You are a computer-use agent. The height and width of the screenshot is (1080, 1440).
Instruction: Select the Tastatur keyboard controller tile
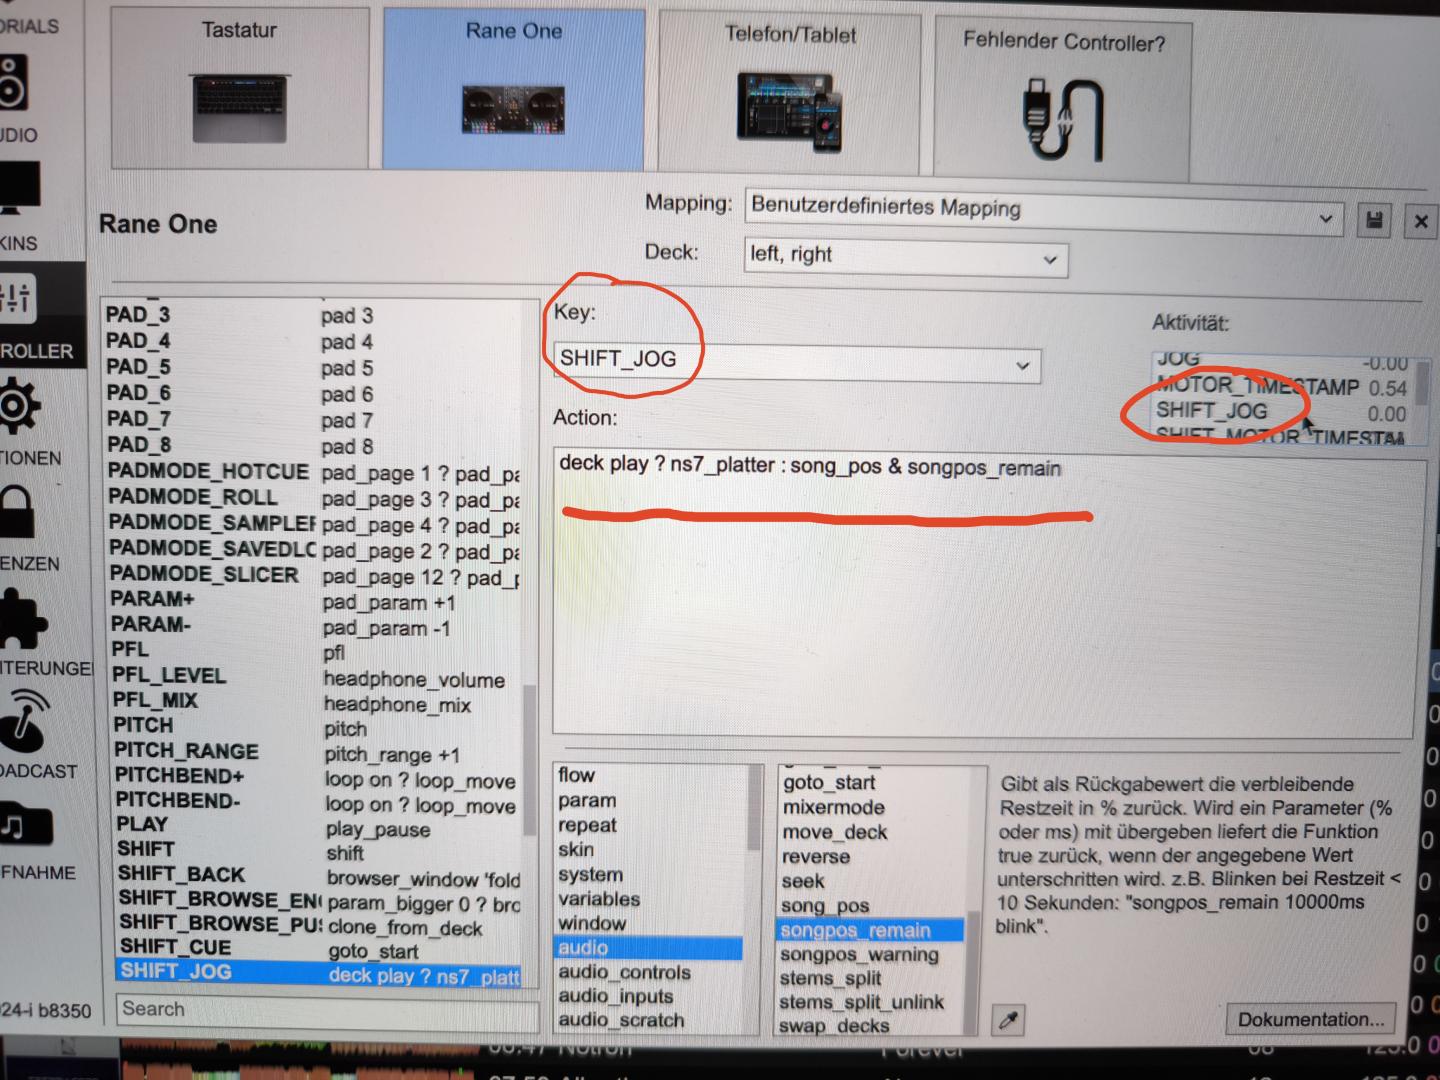240,88
